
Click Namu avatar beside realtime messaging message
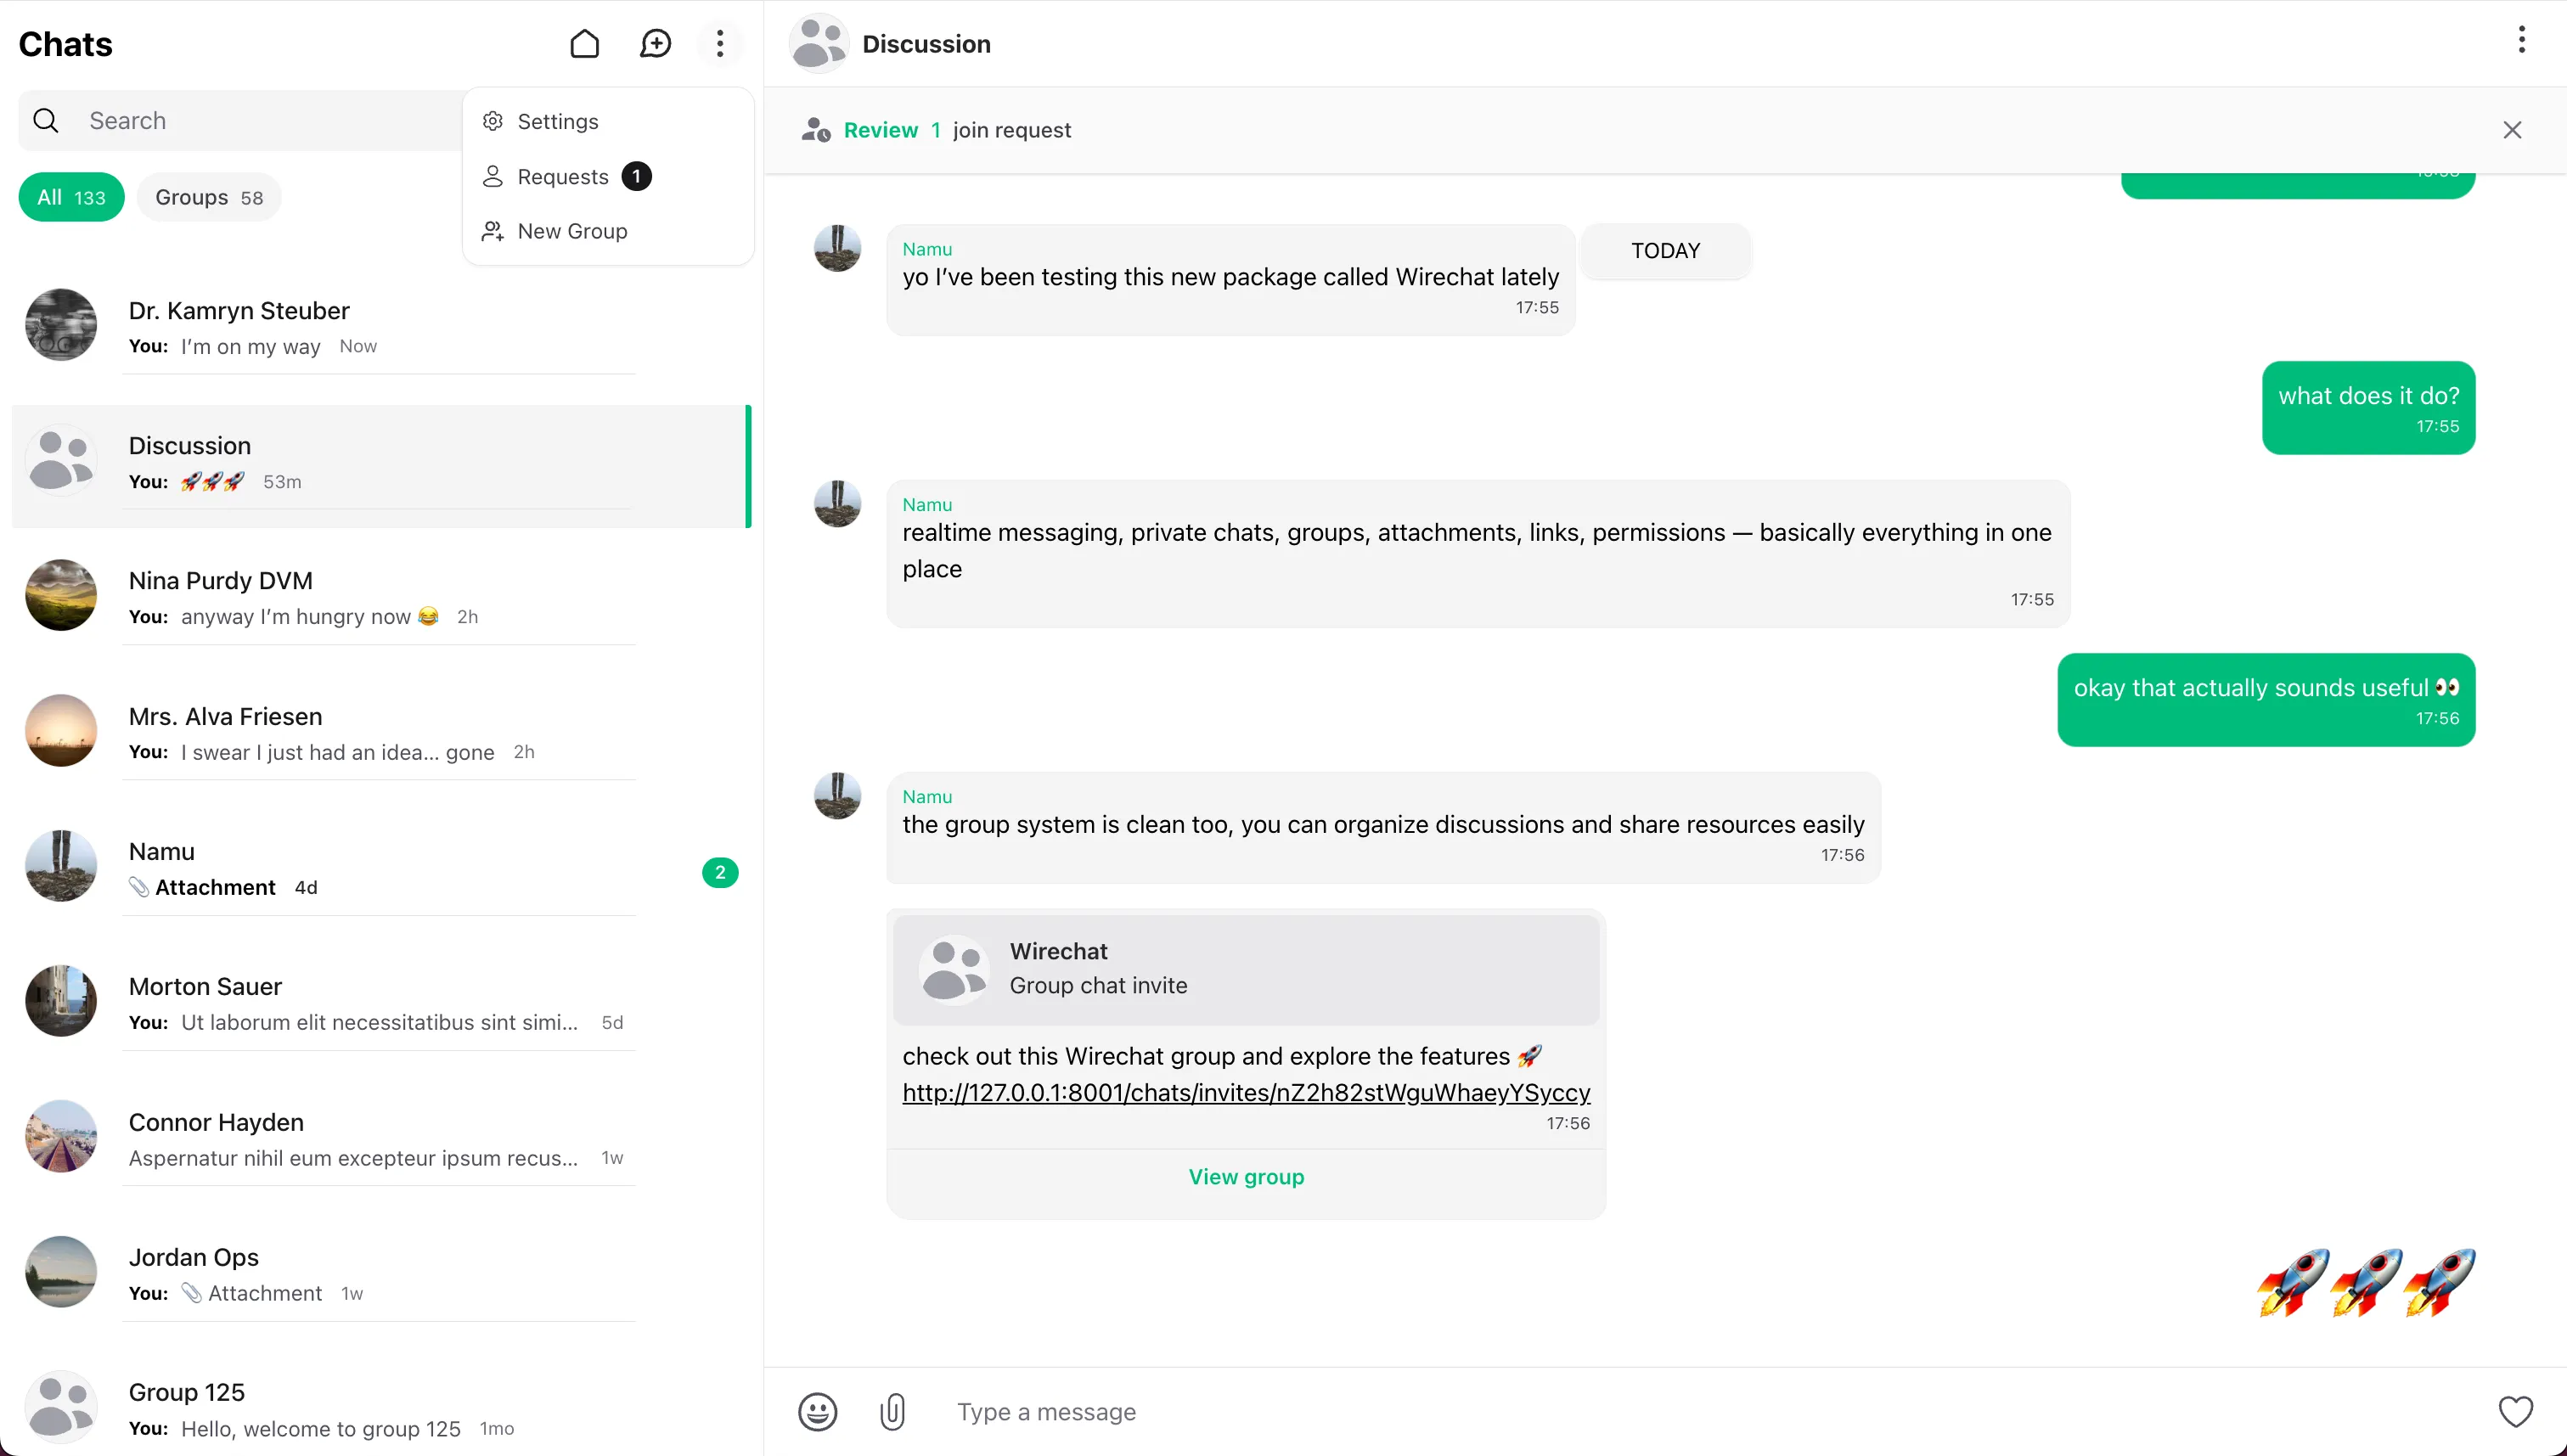pos(837,503)
